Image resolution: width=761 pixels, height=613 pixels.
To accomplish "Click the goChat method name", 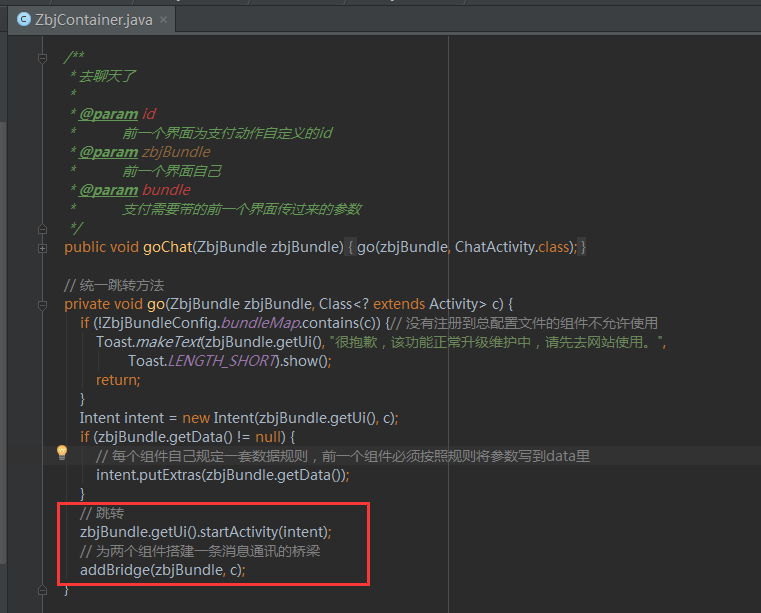I will [x=167, y=247].
